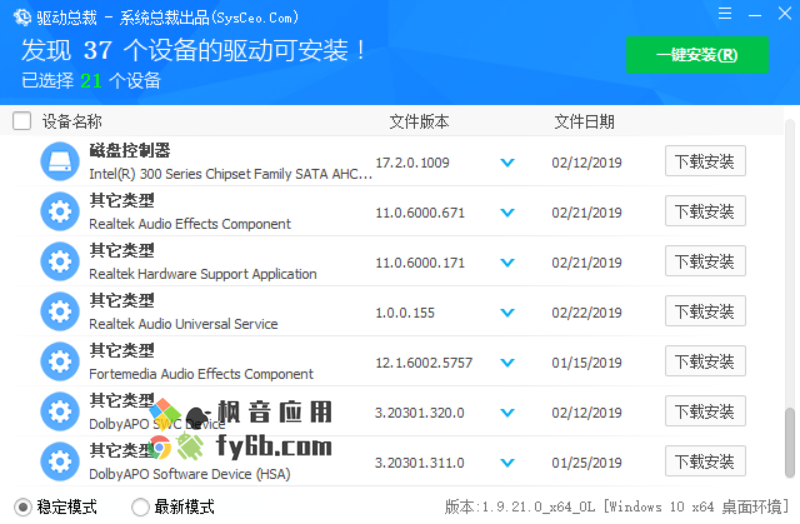Select the DolbyAPO Software Device (HSA) text
This screenshot has width=800, height=524.
tap(190, 474)
